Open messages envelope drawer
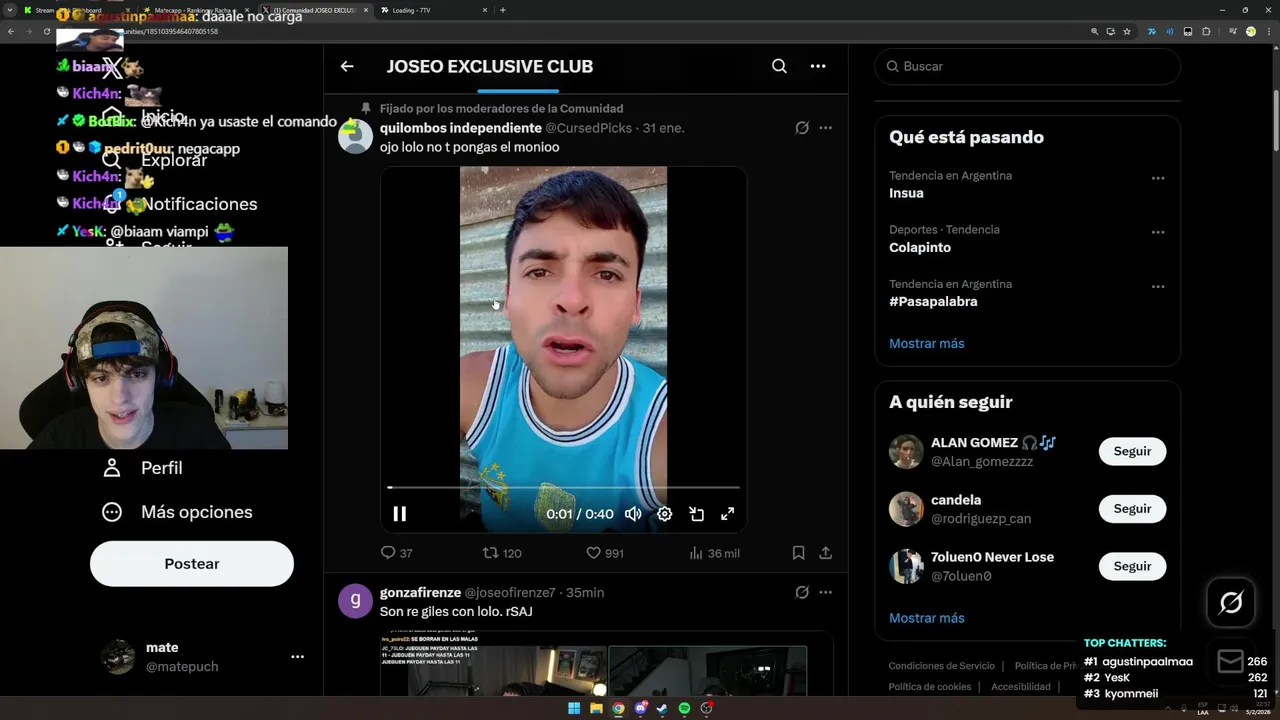The image size is (1280, 720). click(1230, 661)
